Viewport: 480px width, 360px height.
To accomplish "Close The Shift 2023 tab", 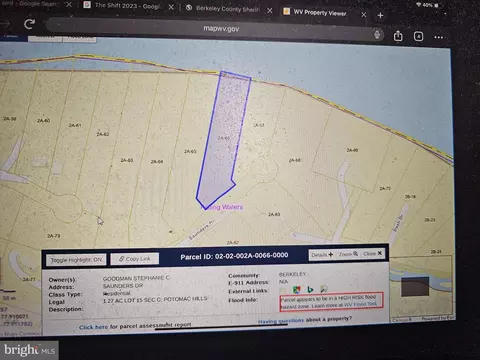I will point(171,7).
